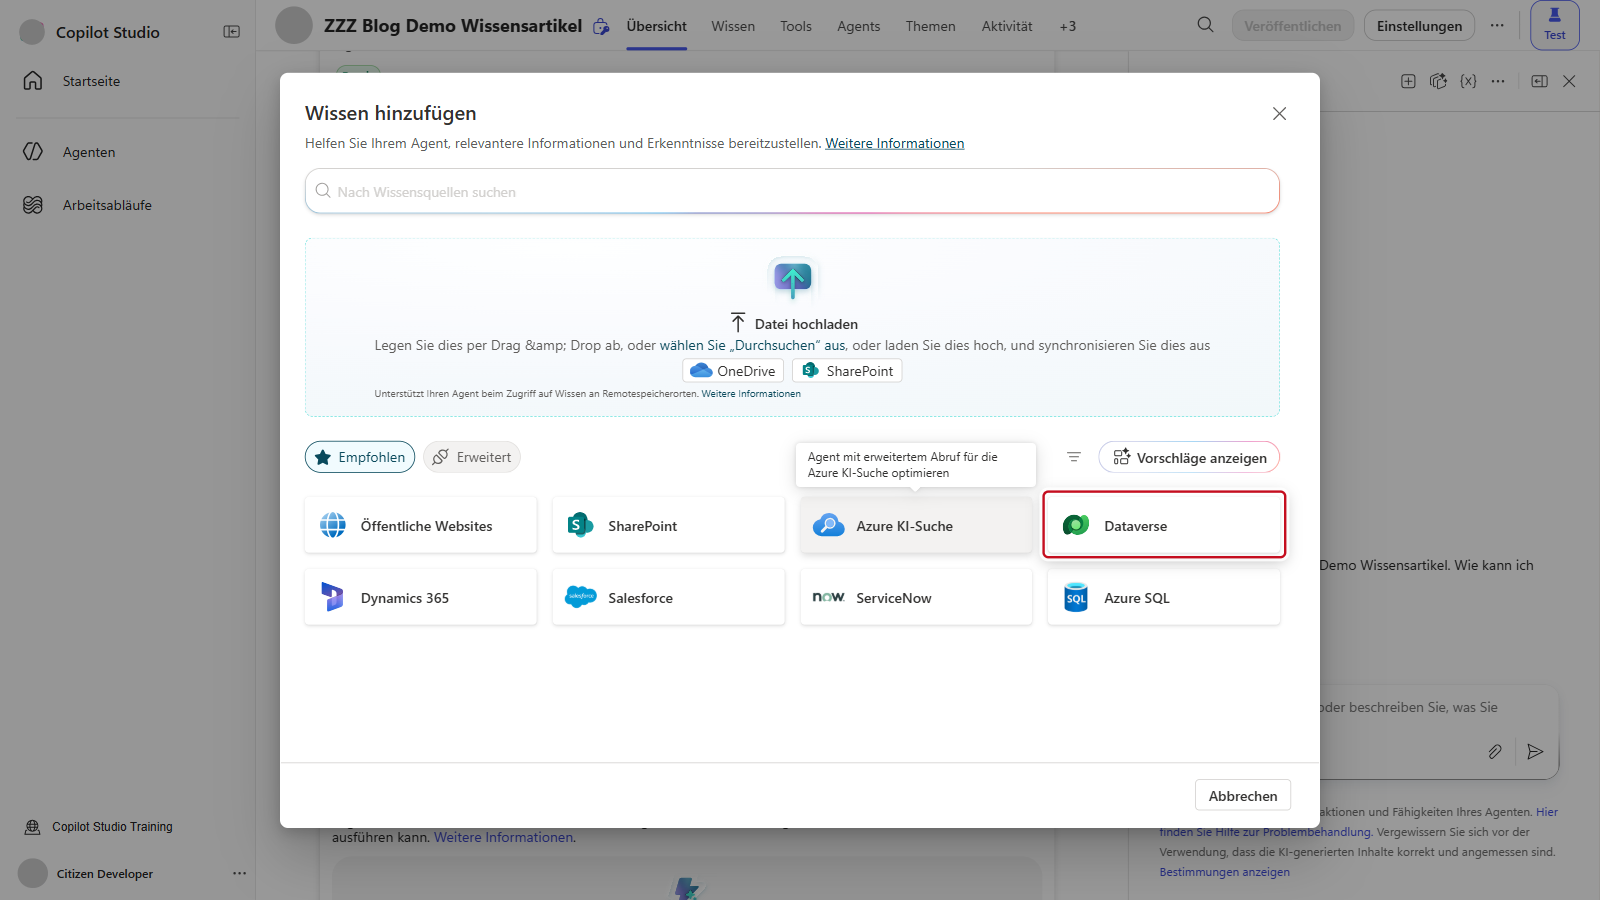Image resolution: width=1600 pixels, height=900 pixels.
Task: Open Arbeitsabläufe workflows icon in sidebar
Action: coord(33,205)
